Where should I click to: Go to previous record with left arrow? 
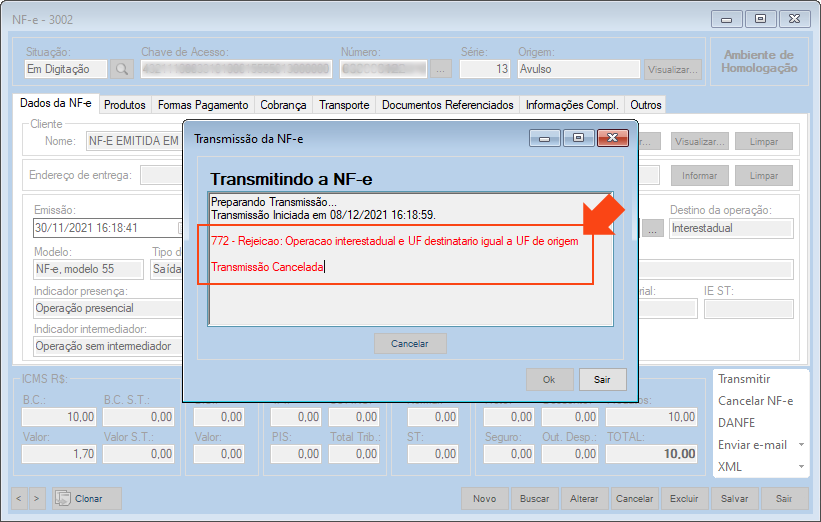[x=21, y=498]
